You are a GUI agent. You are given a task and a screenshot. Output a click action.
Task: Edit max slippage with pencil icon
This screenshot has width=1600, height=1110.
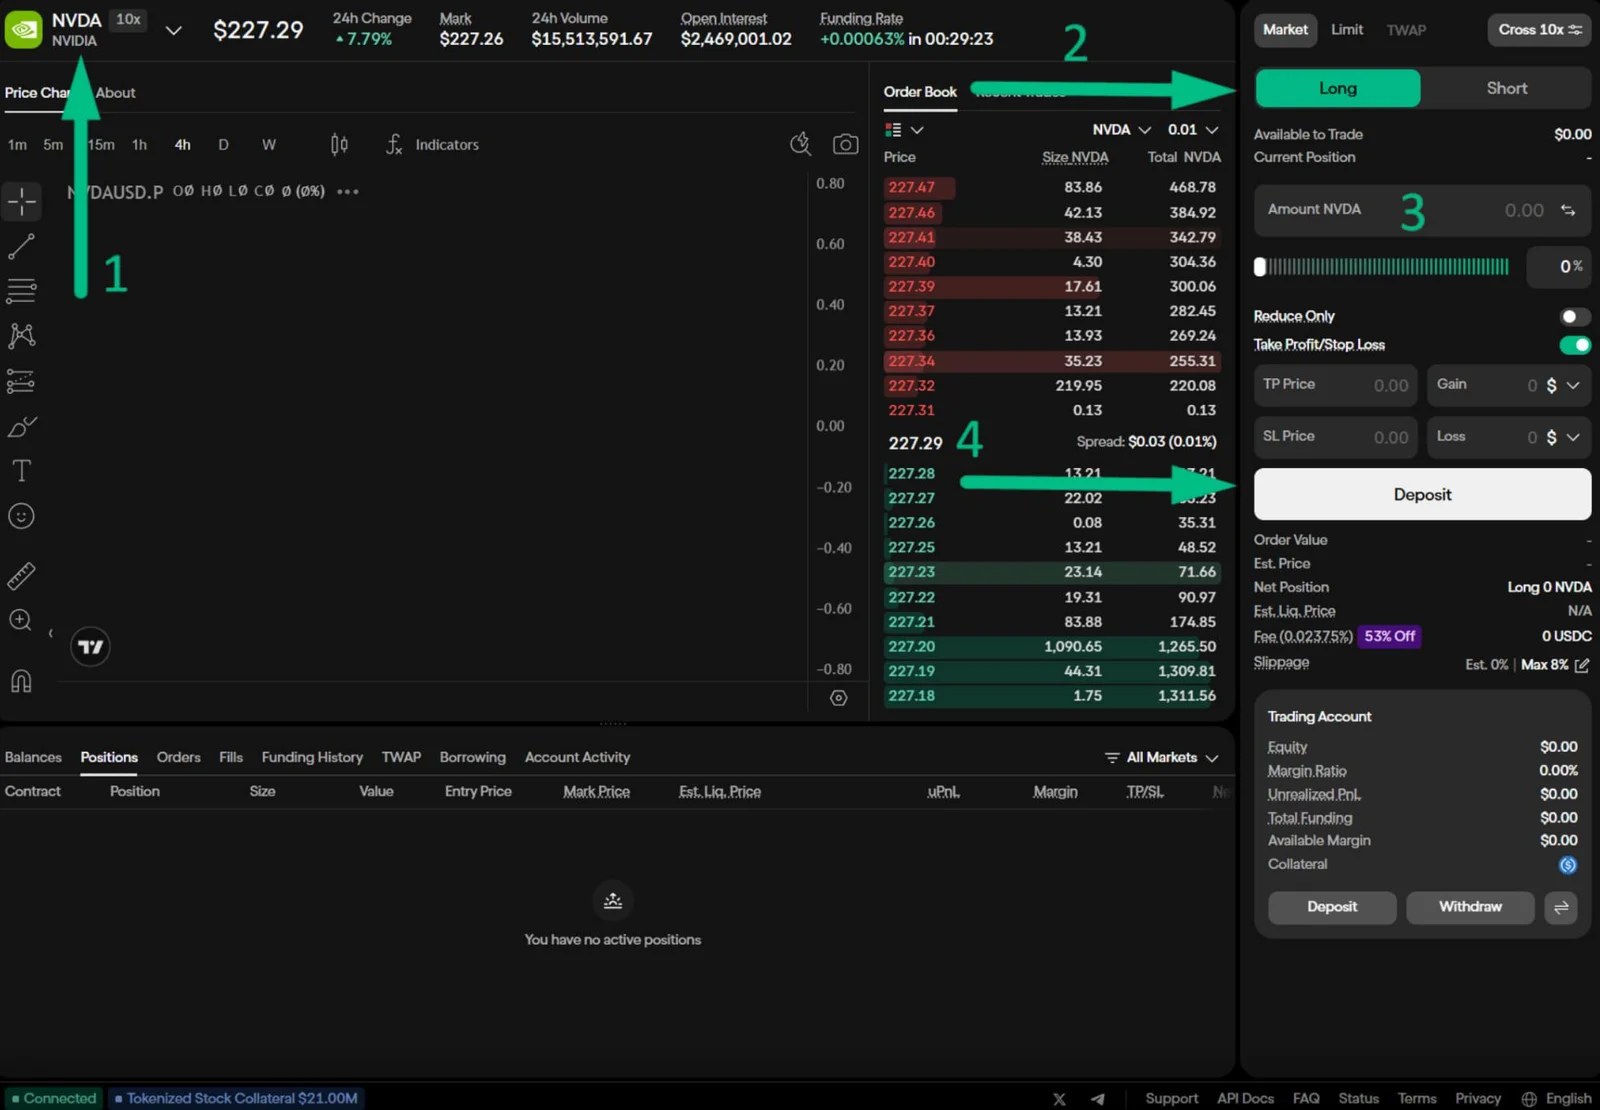pyautogui.click(x=1582, y=665)
